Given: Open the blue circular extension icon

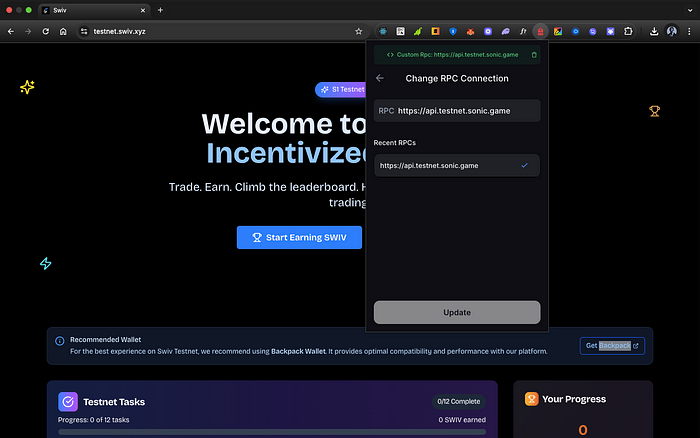Looking at the screenshot, I should click(575, 31).
